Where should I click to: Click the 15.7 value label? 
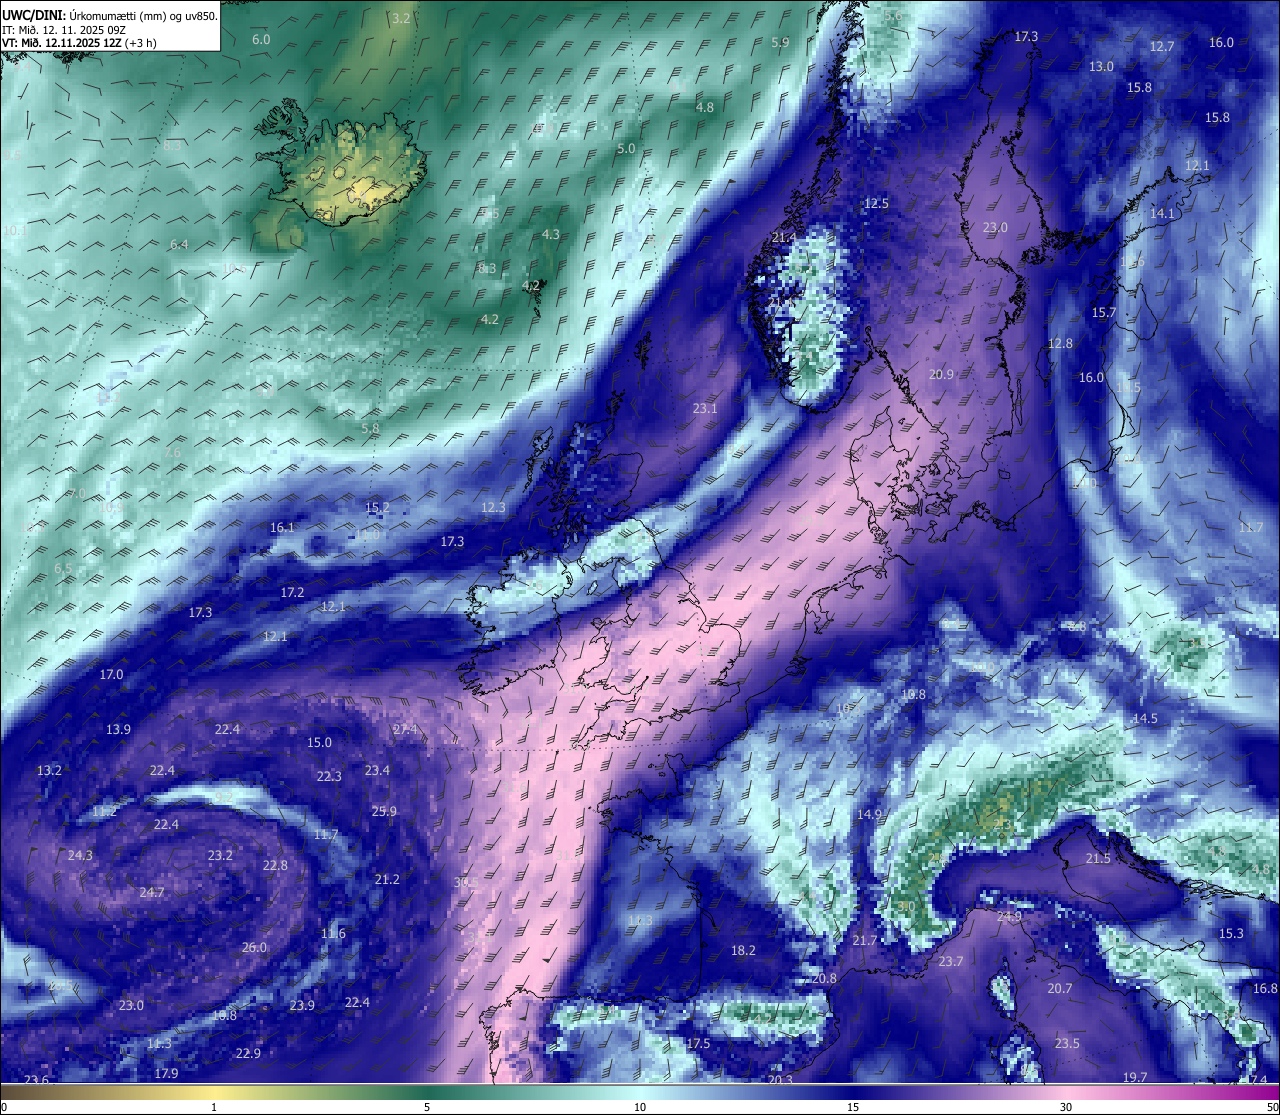[1103, 312]
